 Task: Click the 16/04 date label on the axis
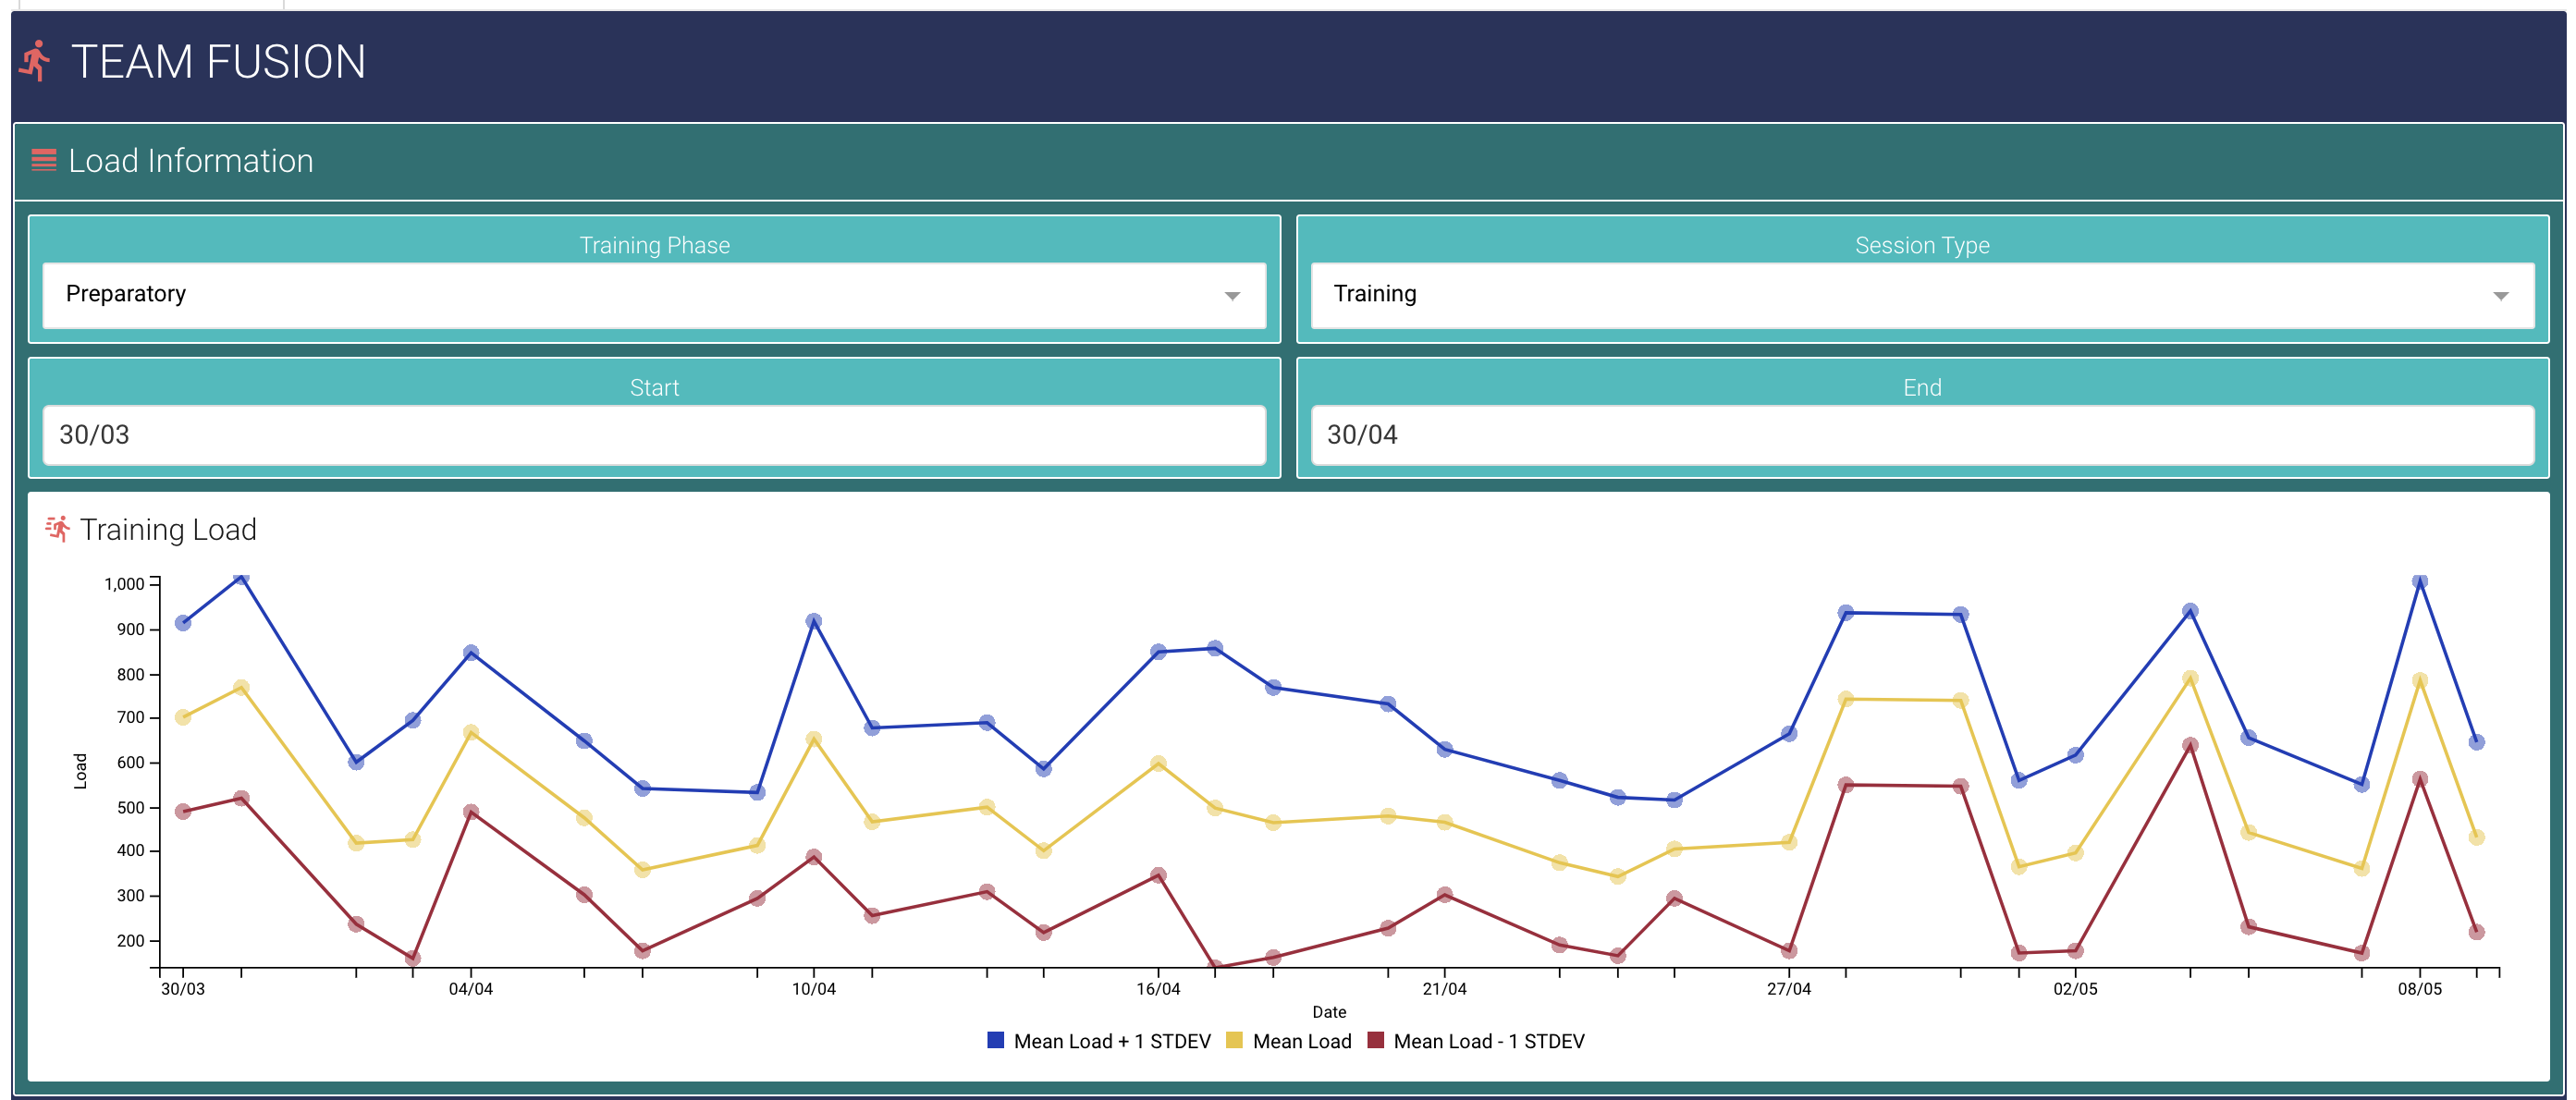(x=1158, y=989)
